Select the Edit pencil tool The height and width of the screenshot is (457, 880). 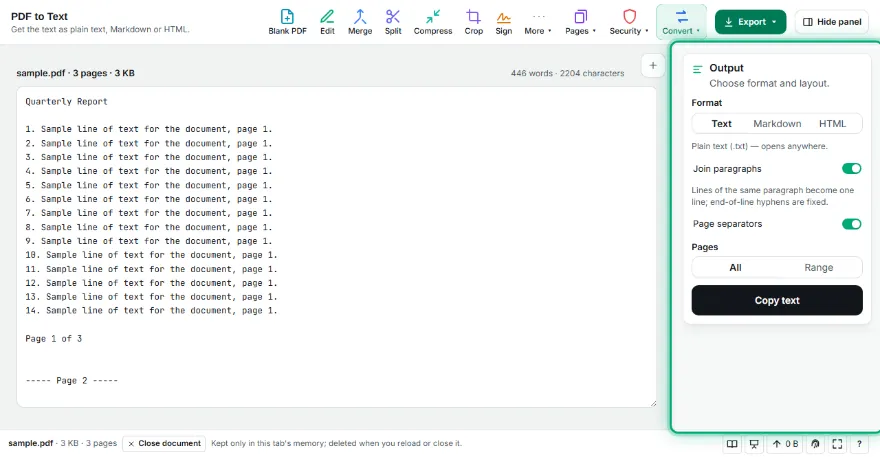pos(327,22)
